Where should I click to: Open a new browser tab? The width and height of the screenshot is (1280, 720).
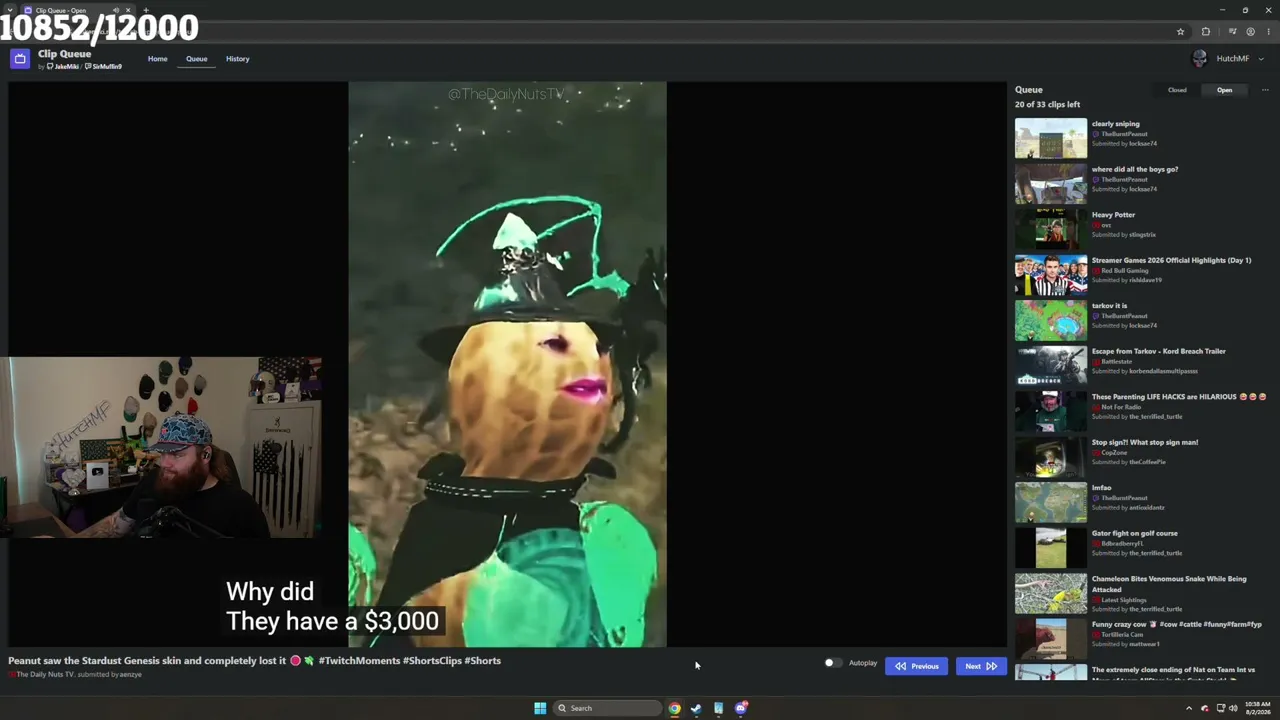[146, 10]
